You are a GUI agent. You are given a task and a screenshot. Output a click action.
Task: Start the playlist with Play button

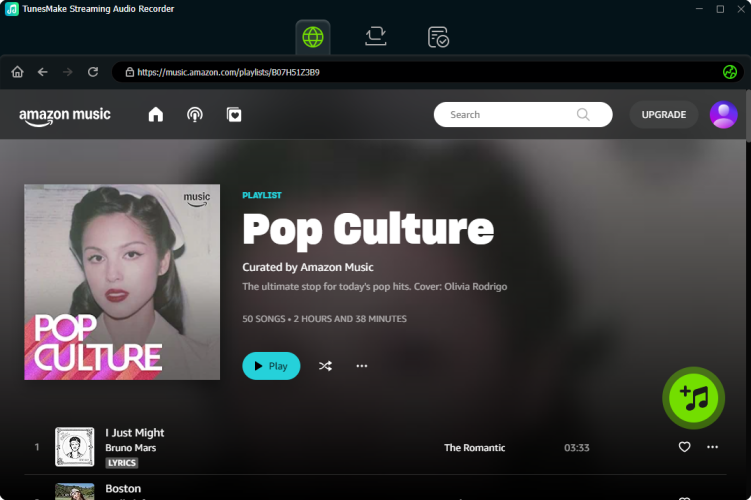(271, 366)
